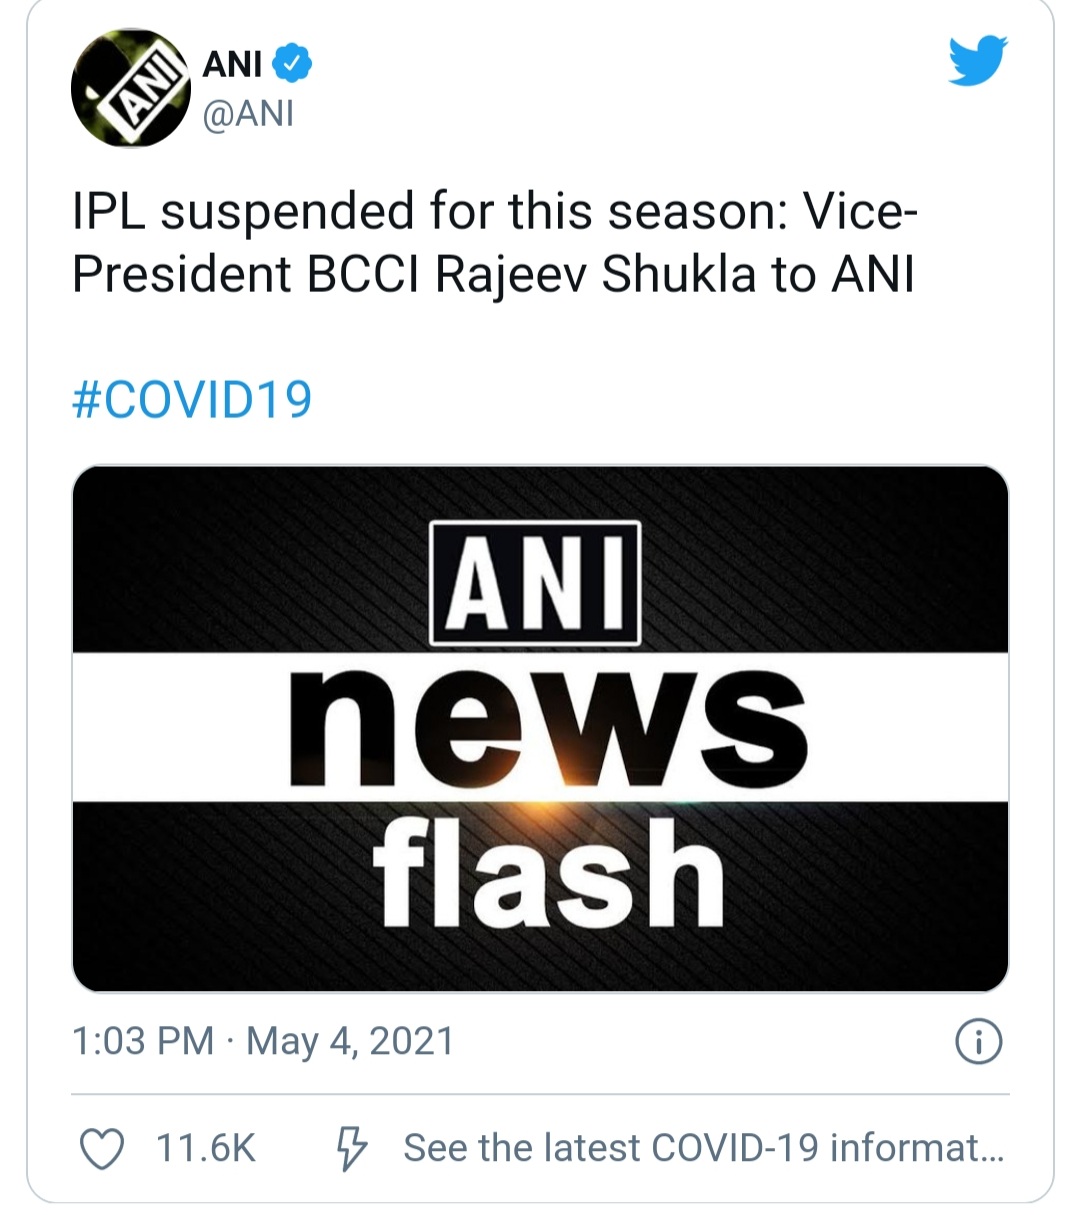Open the 1:03 PM timestamp
The width and height of the screenshot is (1080, 1215).
tap(143, 1041)
